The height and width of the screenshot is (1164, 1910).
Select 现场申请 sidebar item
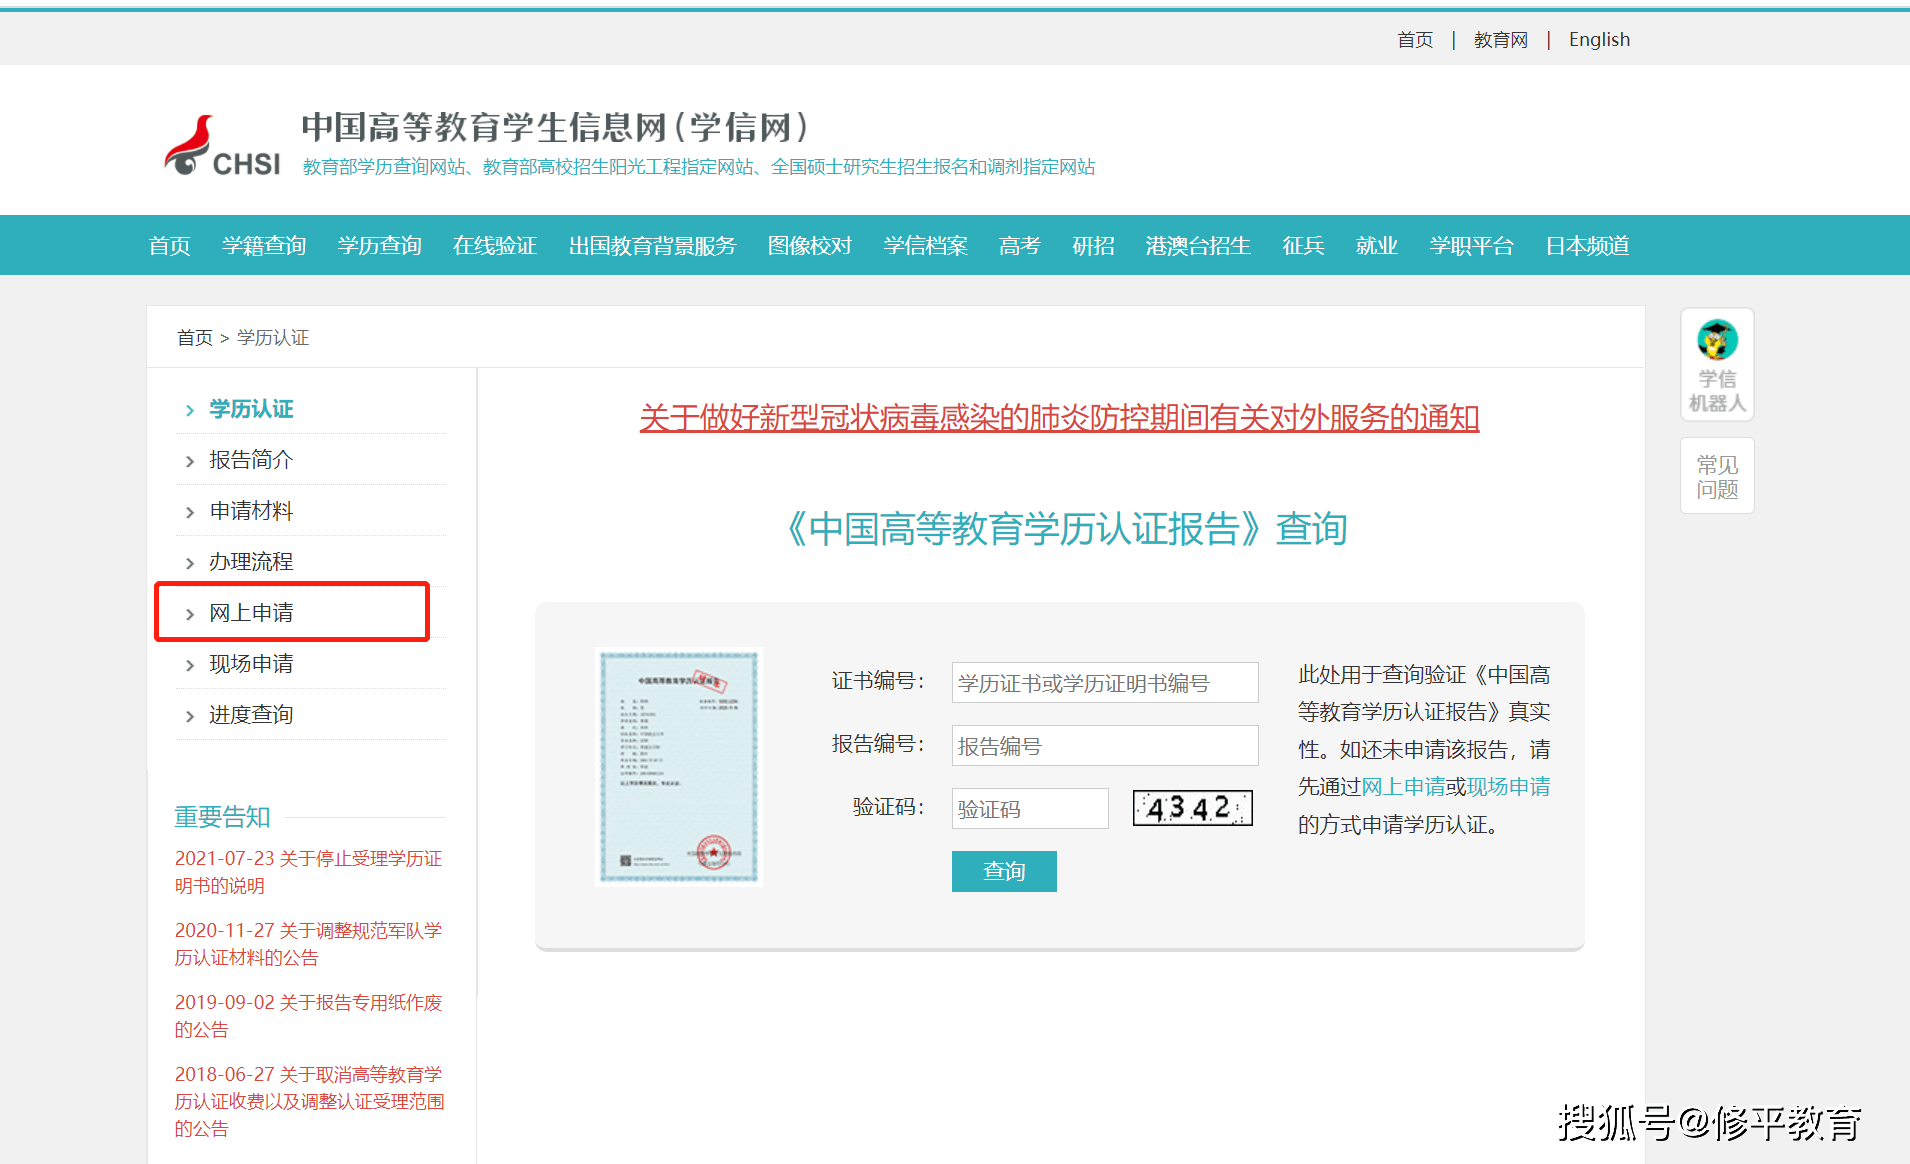coord(251,664)
